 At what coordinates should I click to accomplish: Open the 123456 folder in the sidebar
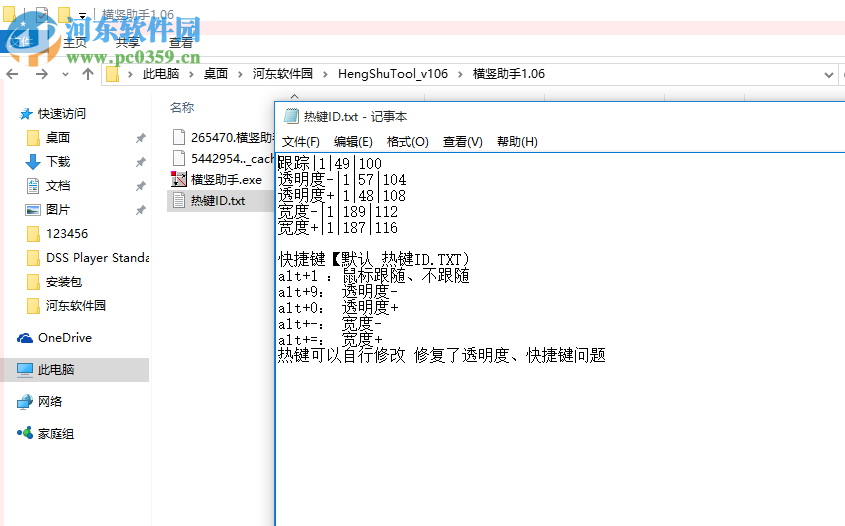click(67, 234)
